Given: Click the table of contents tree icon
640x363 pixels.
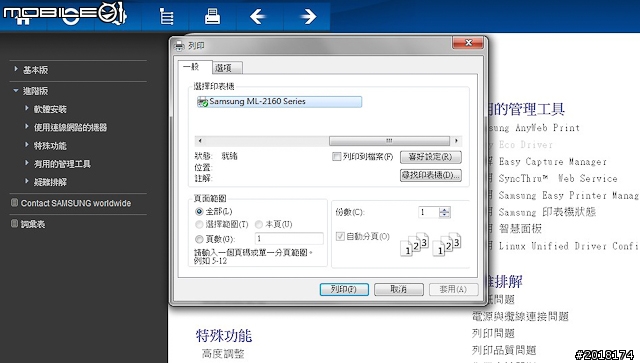Looking at the screenshot, I should point(166,17).
